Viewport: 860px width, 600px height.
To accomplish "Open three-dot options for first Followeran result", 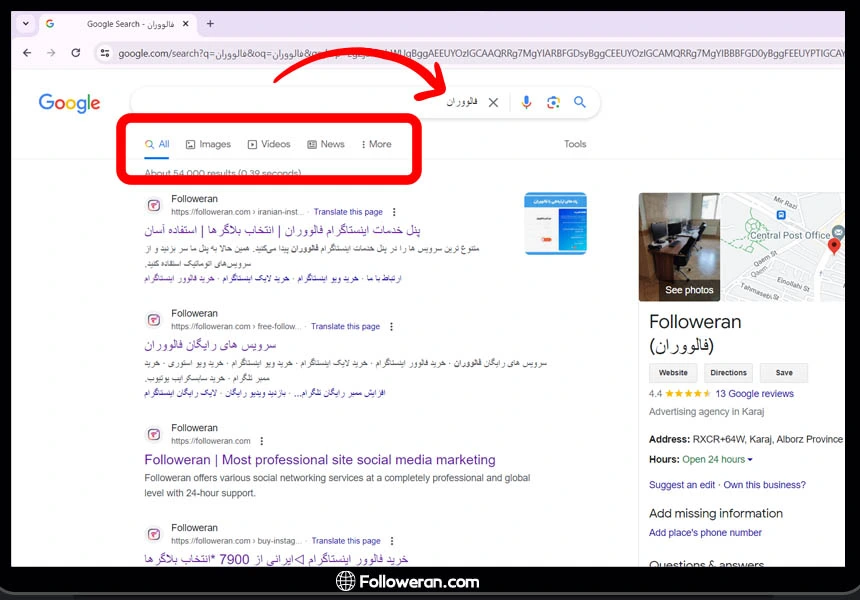I will click(395, 212).
